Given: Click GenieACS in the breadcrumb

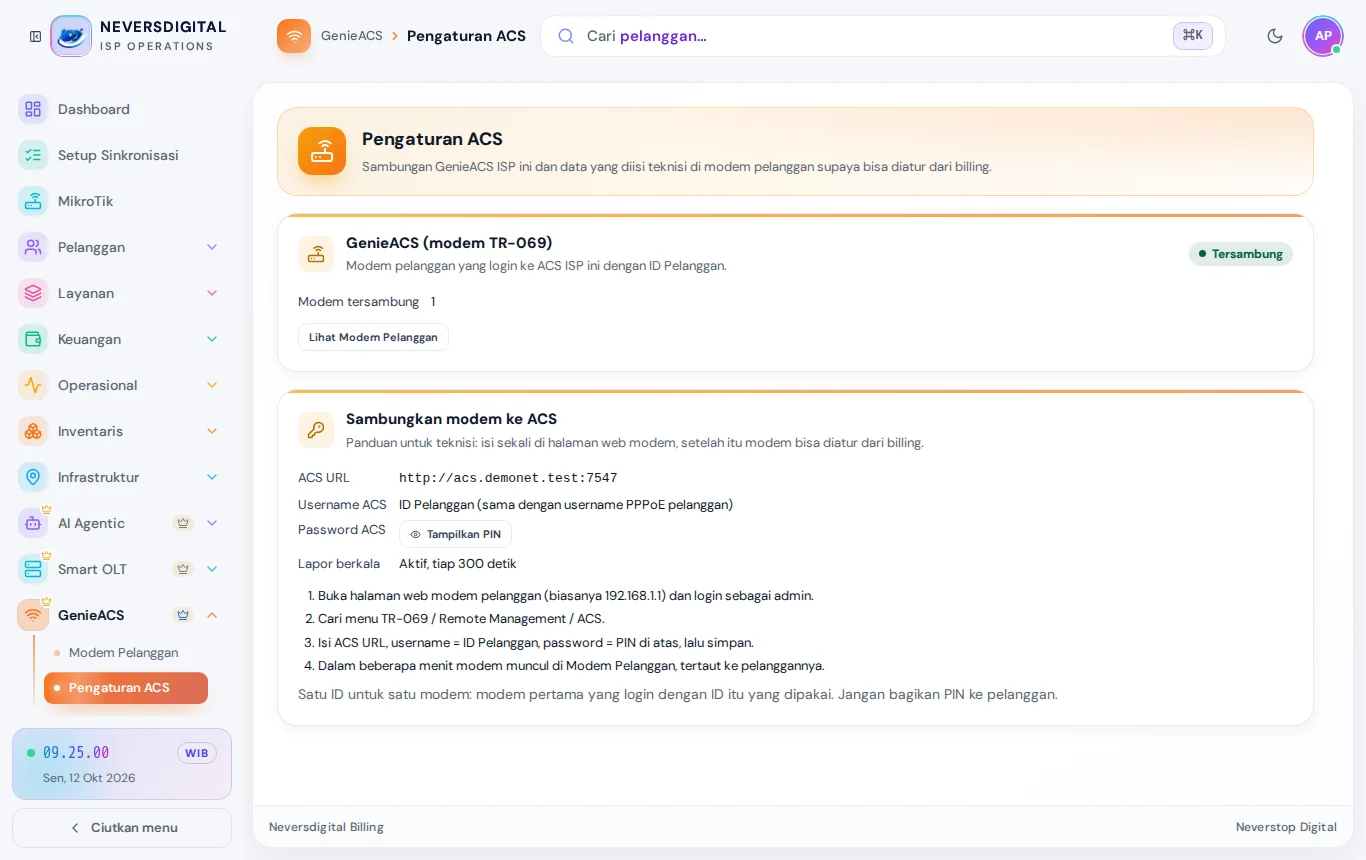Looking at the screenshot, I should [352, 36].
